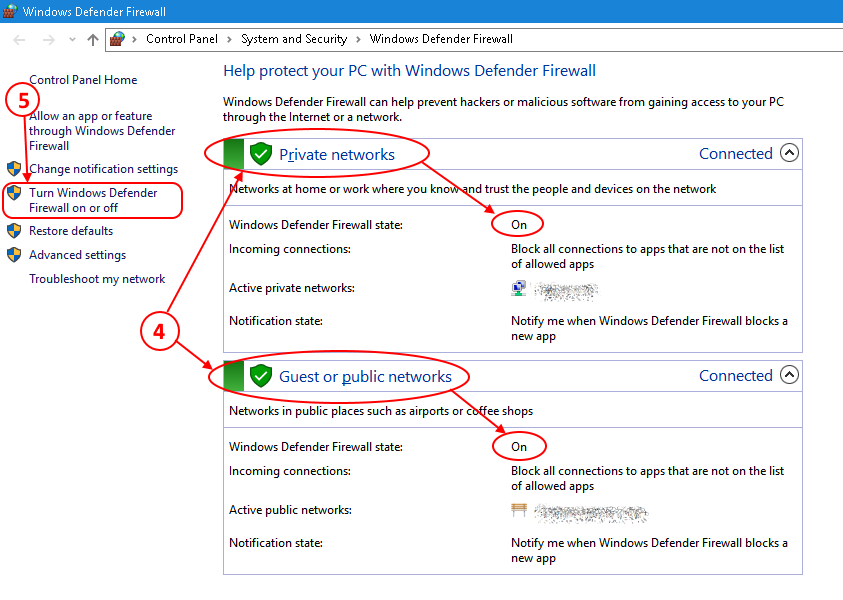843x600 pixels.
Task: Click the firewall icon in the title bar
Action: (10, 11)
